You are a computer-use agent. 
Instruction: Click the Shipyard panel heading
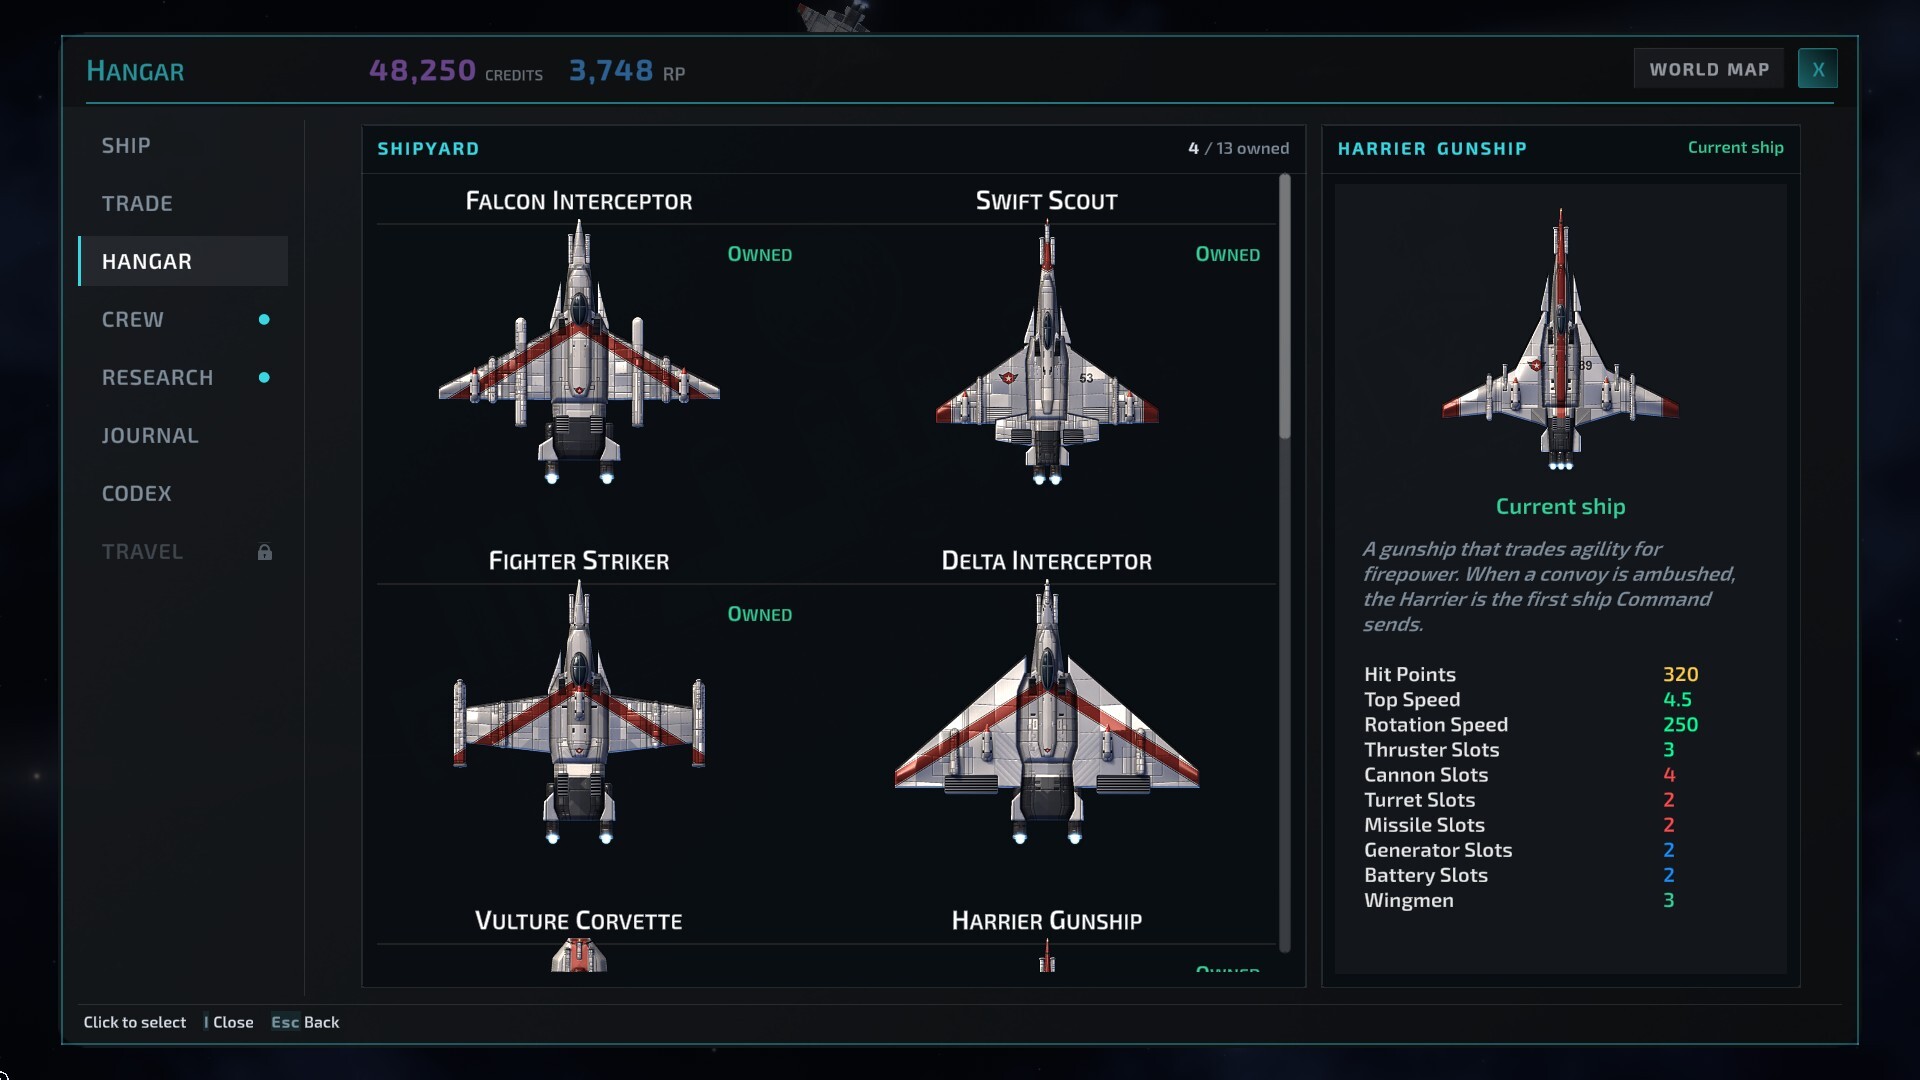[x=428, y=149]
